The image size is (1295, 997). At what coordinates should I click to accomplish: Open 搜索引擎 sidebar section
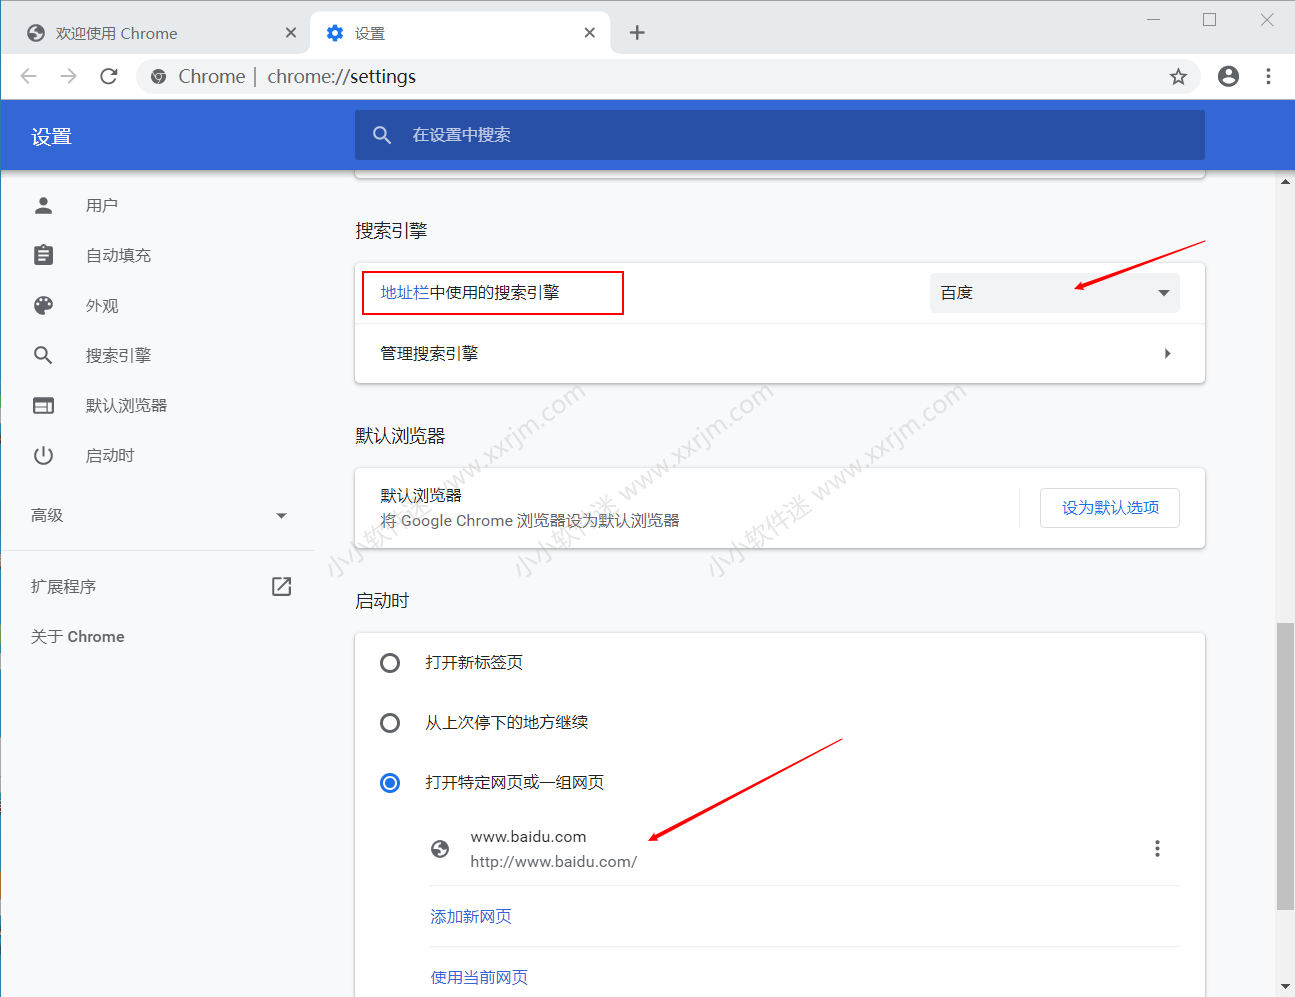(118, 355)
